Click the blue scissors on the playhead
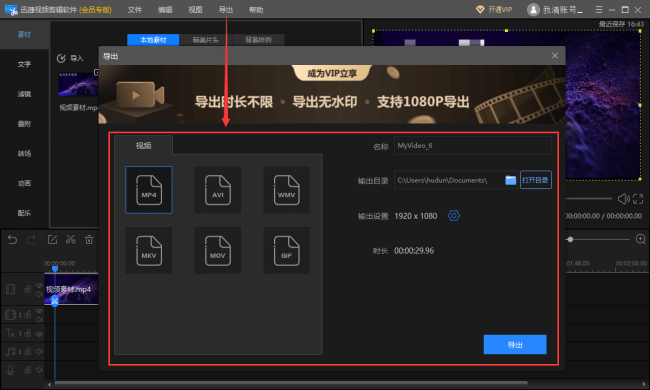Image resolution: width=650 pixels, height=390 pixels. pos(55,301)
